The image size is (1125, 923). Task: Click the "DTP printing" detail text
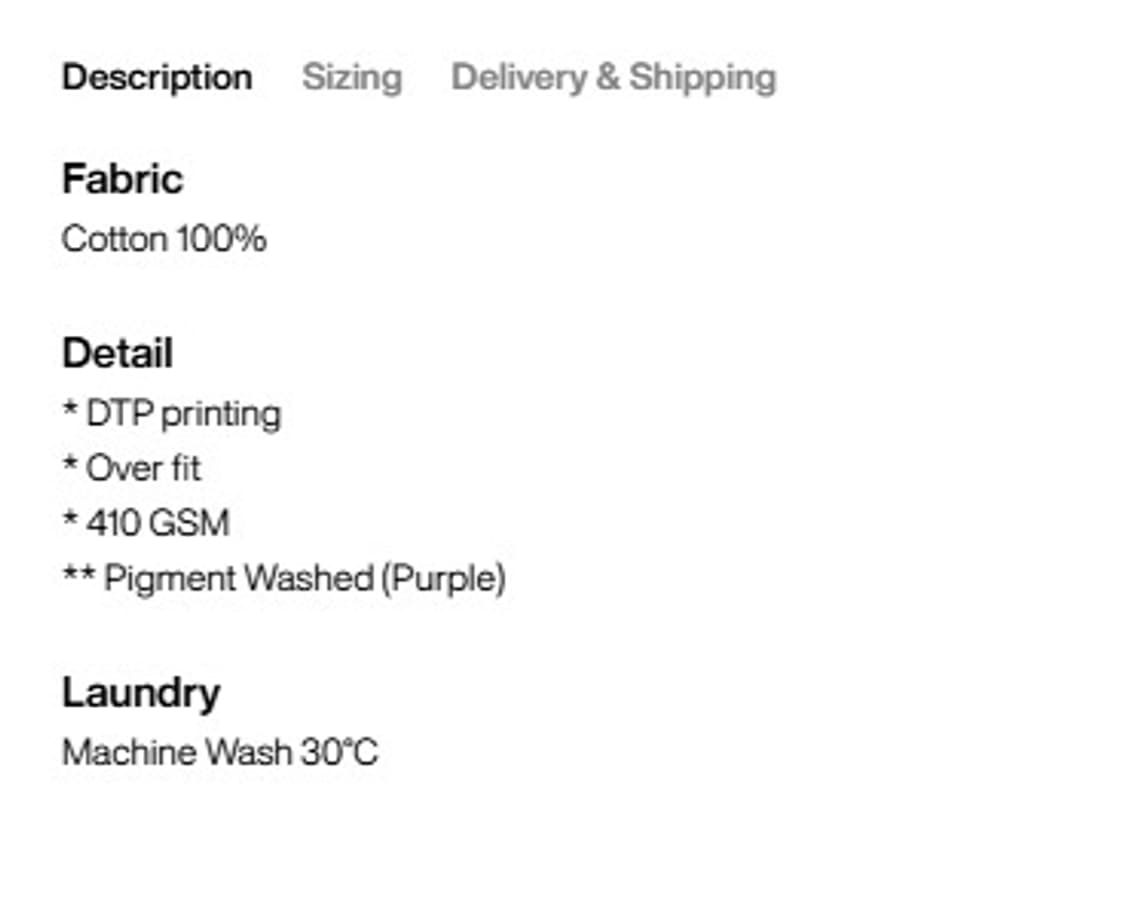coord(183,414)
